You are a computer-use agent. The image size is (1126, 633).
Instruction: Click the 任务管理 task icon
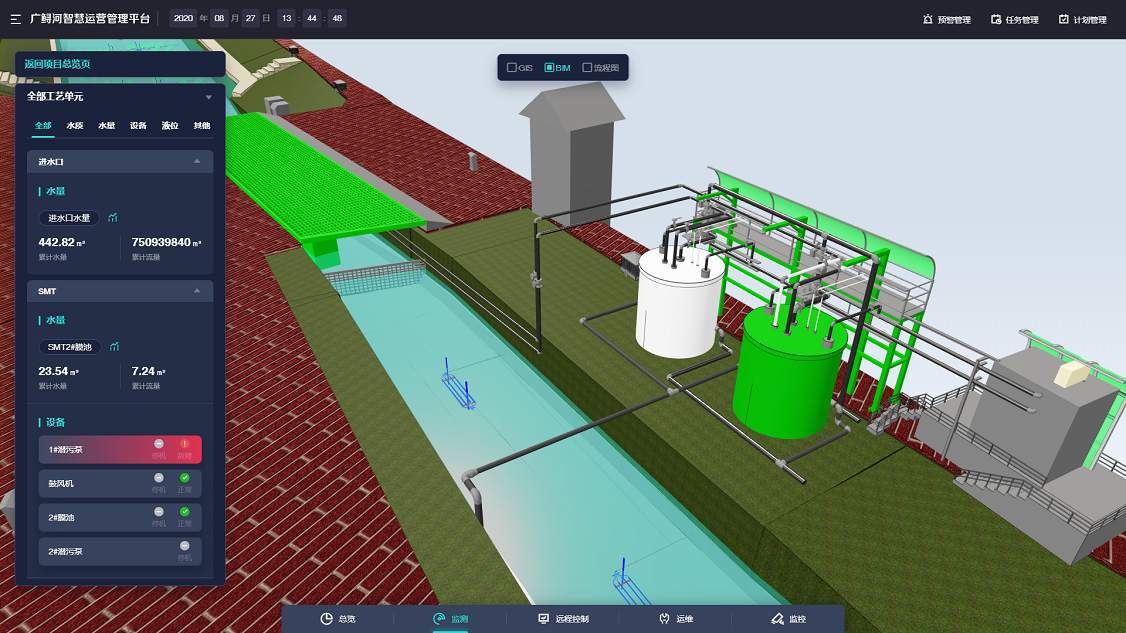996,19
